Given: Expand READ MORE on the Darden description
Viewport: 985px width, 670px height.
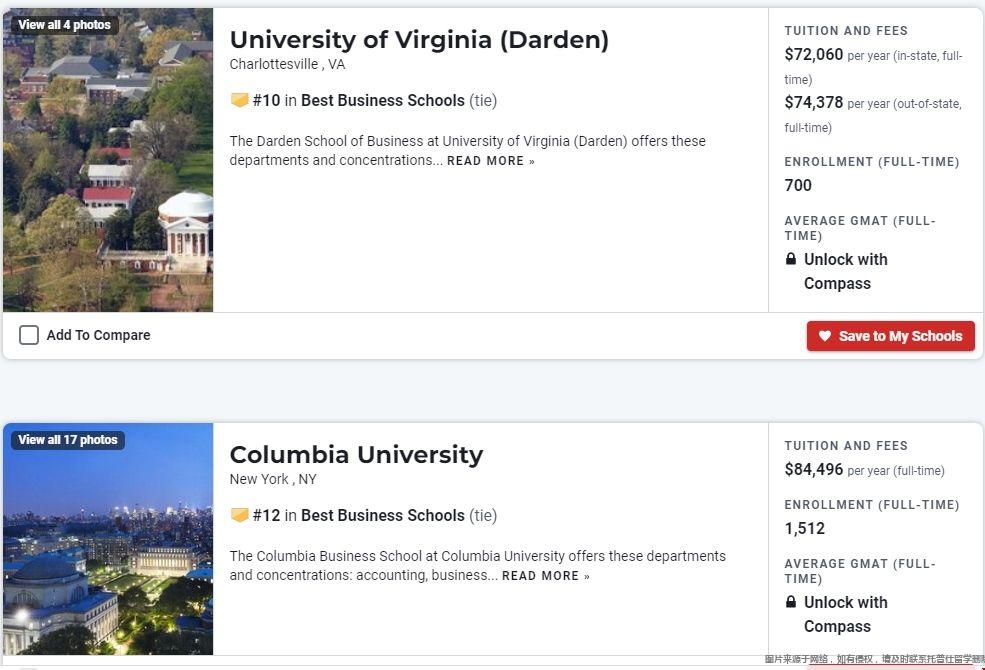Looking at the screenshot, I should coord(491,161).
